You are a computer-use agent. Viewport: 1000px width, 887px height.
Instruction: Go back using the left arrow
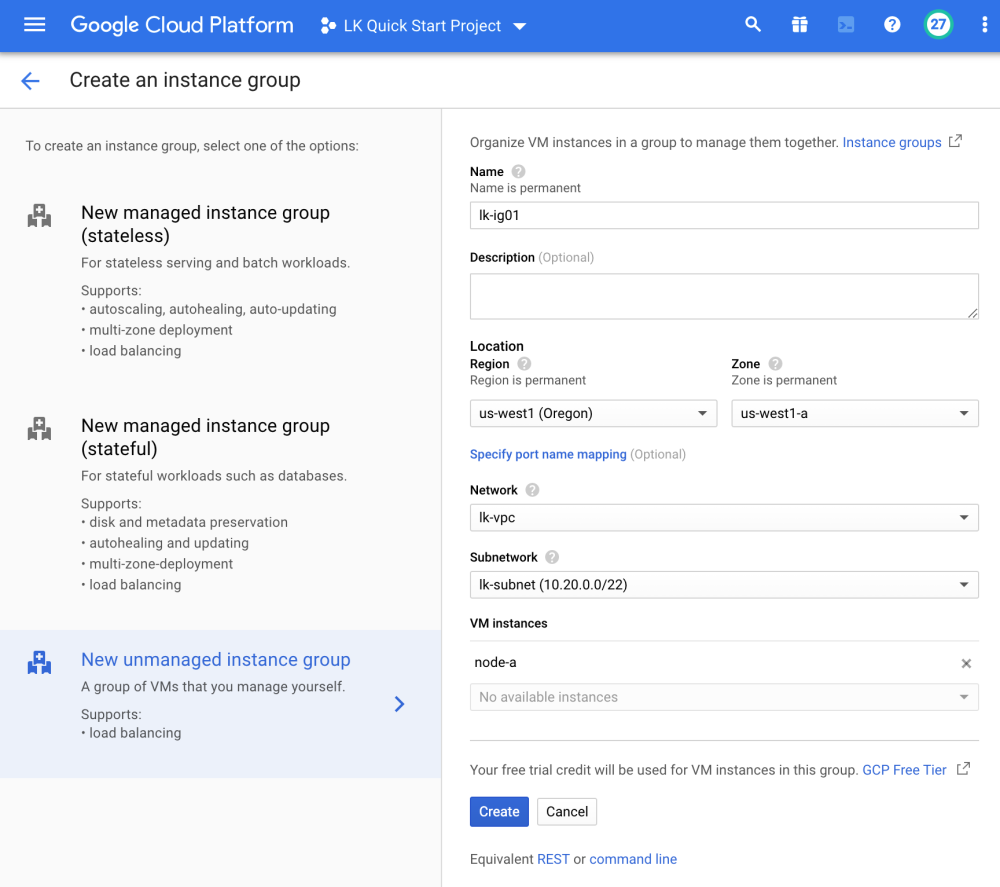(30, 81)
